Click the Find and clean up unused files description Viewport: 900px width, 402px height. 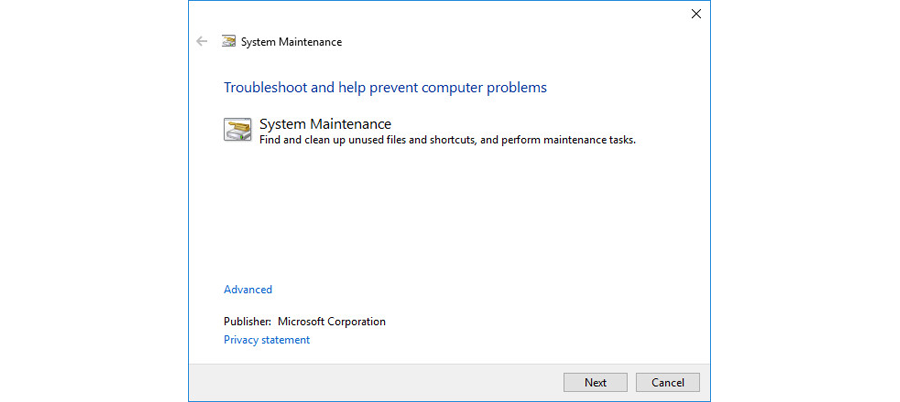pyautogui.click(x=448, y=140)
